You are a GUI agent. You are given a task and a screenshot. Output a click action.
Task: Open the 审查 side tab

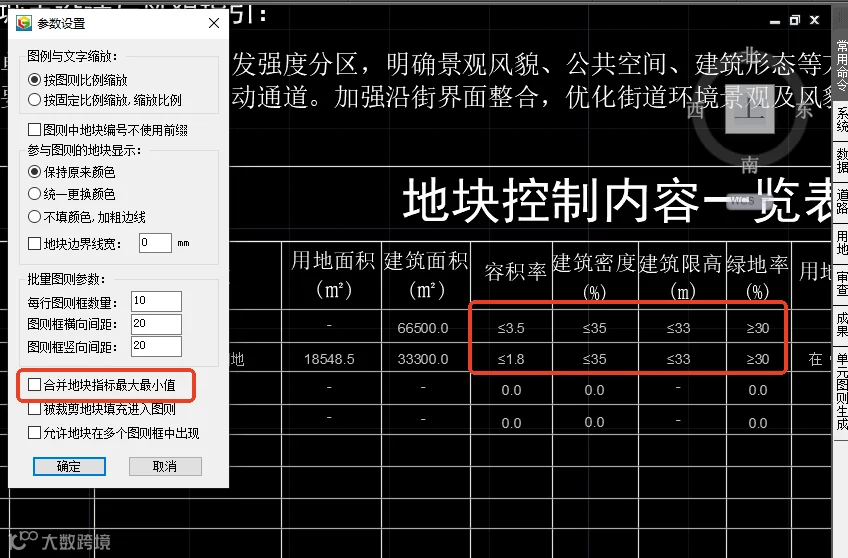pos(841,283)
